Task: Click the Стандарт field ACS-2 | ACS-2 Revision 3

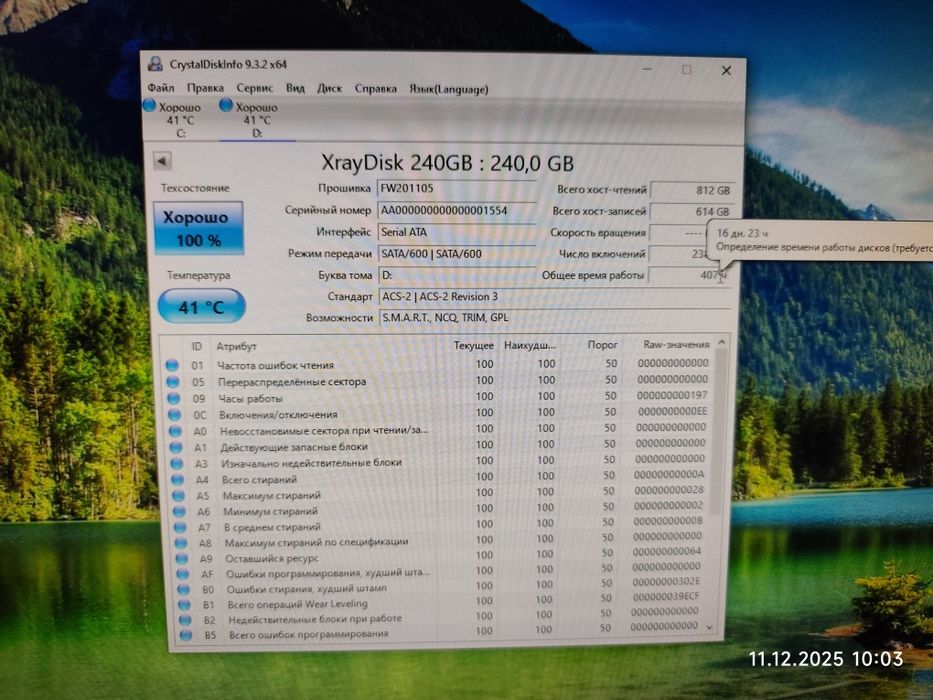Action: [x=555, y=296]
